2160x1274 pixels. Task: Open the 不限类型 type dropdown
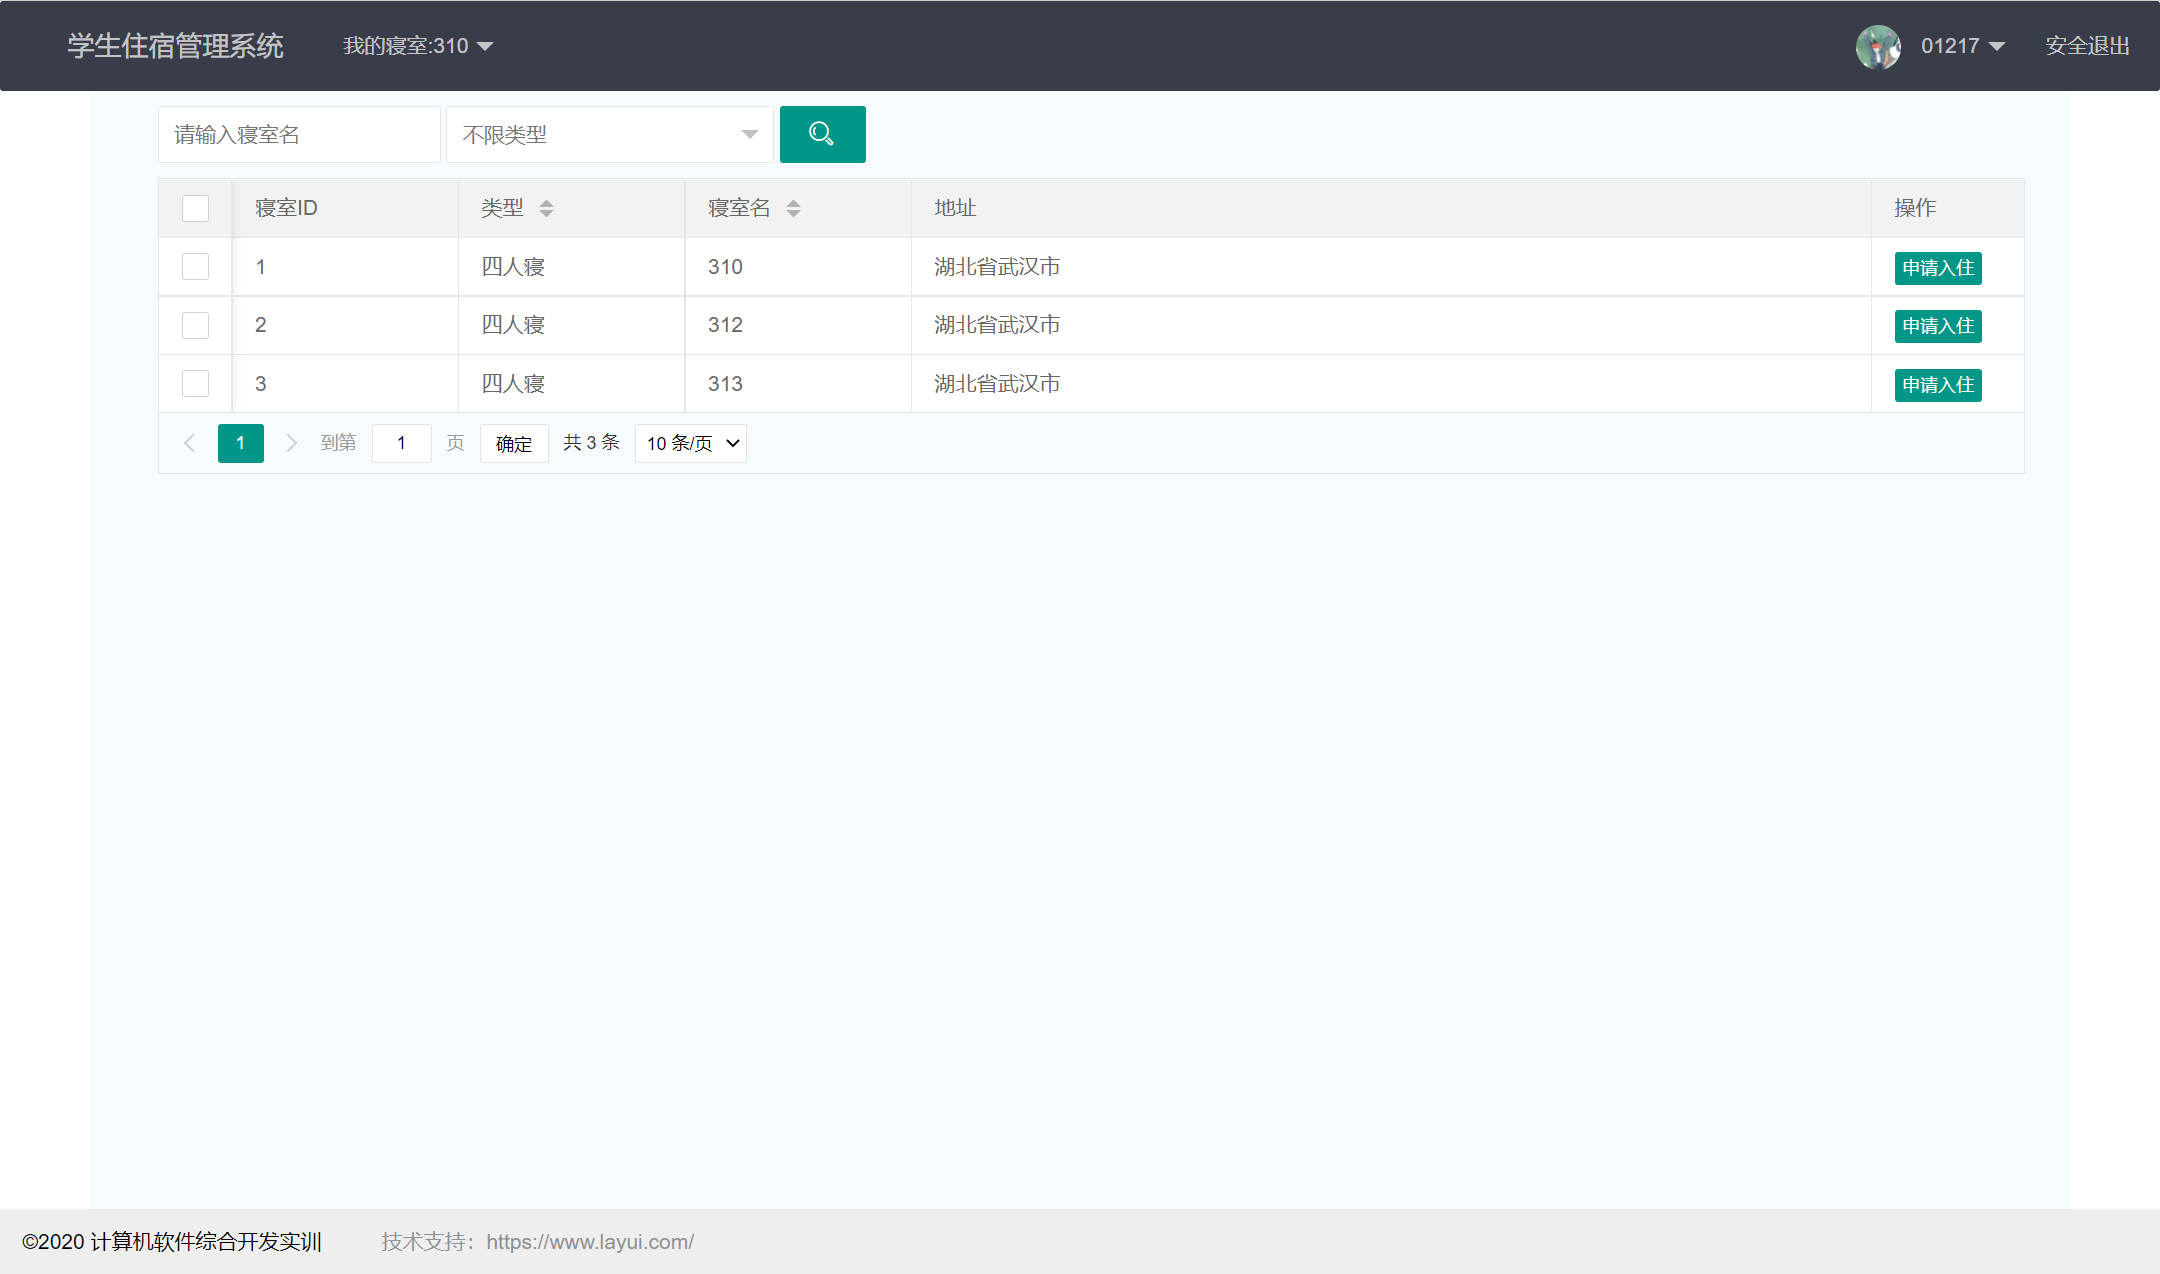coord(609,134)
